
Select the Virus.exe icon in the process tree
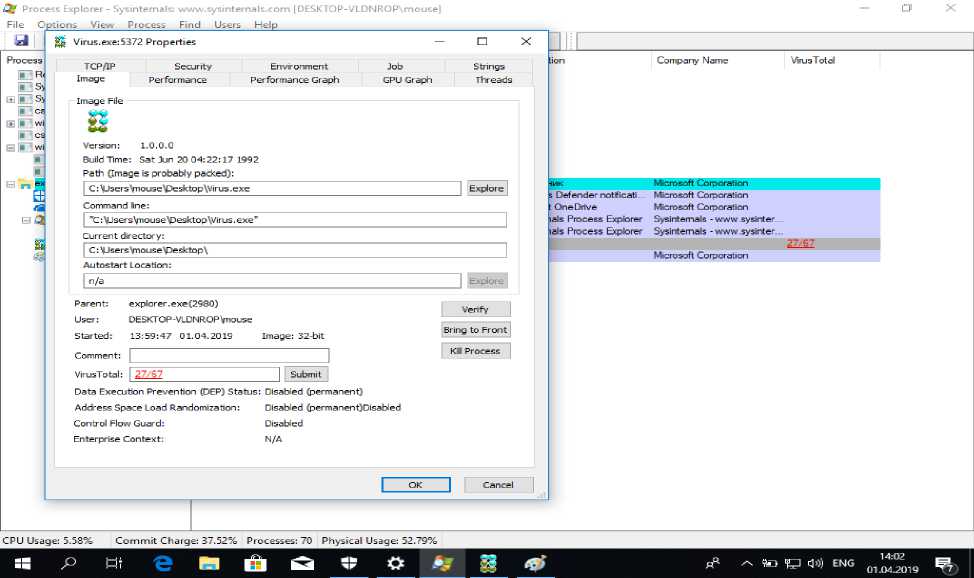pos(40,244)
